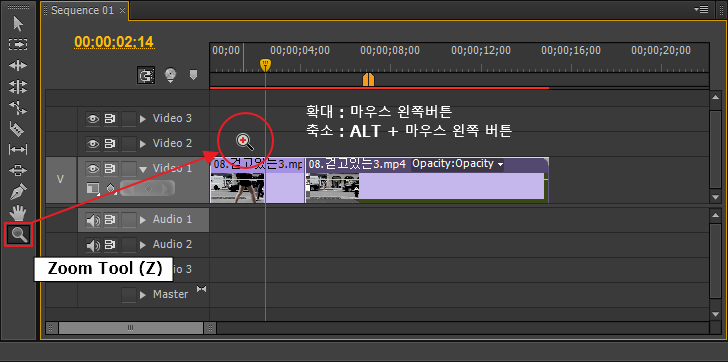This screenshot has height=362, width=728.
Task: Expand the Audio 1 track
Action: [x=143, y=220]
